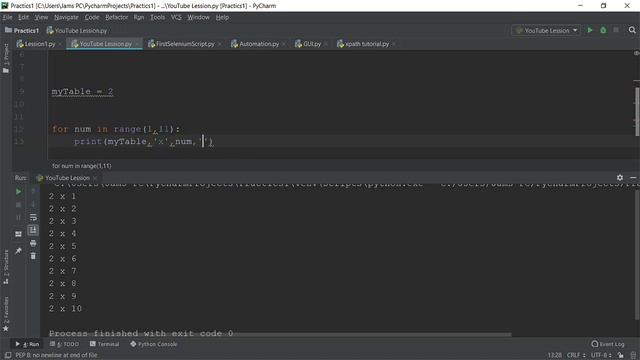Open the Refactor menu

point(116,17)
